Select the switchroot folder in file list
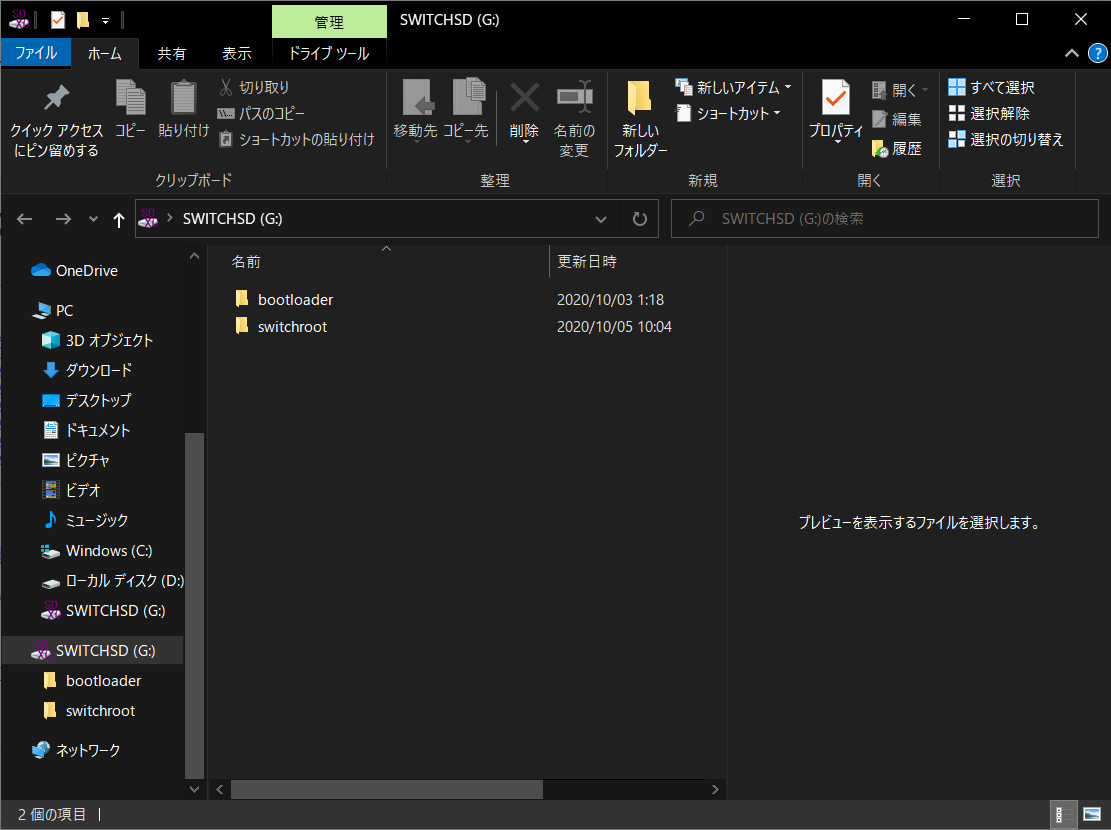 pyautogui.click(x=292, y=327)
